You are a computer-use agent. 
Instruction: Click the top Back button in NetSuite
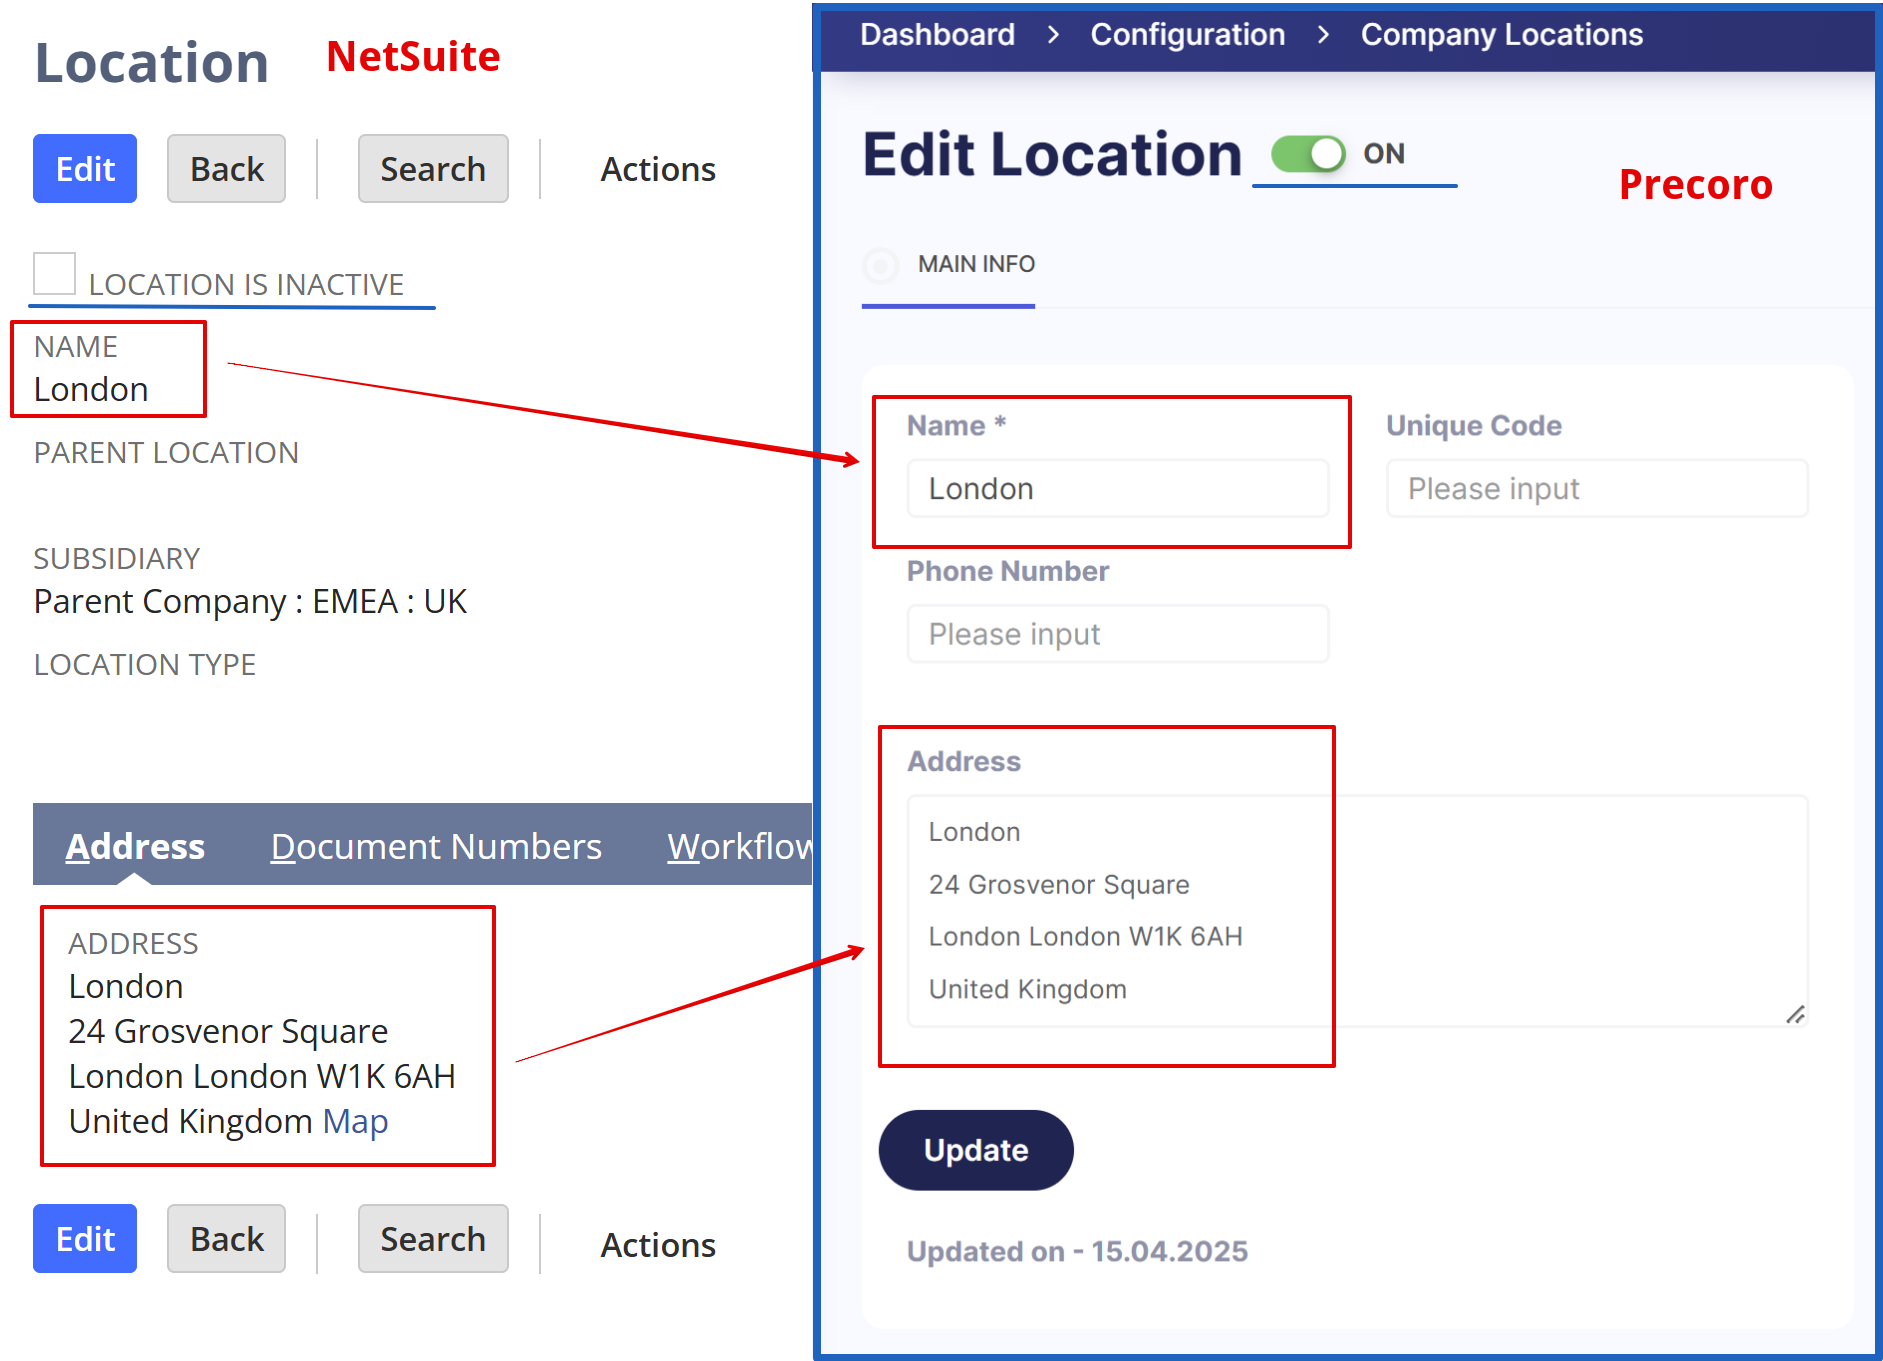(x=226, y=169)
